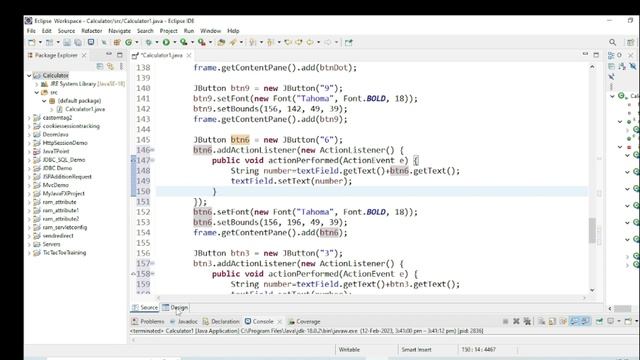Open dropdown arrow next to Debug icon

pos(157,42)
